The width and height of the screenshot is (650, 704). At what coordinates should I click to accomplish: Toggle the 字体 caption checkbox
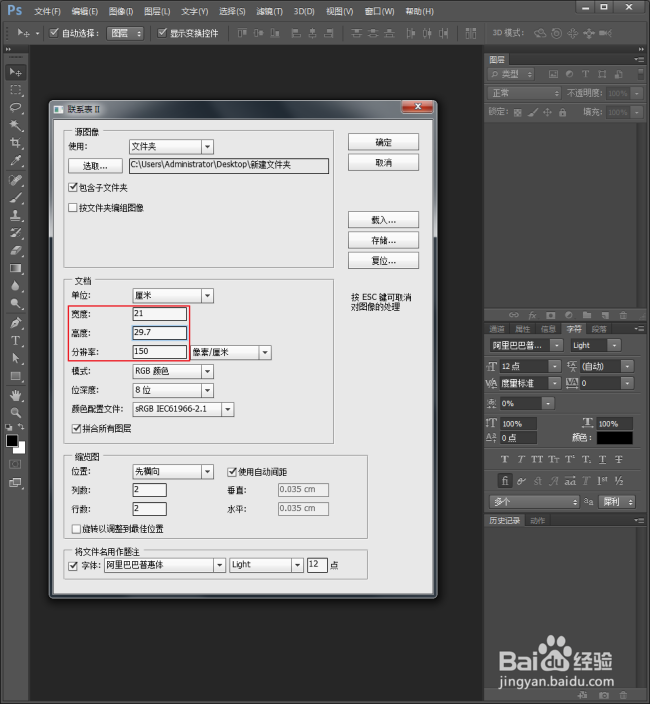[73, 566]
